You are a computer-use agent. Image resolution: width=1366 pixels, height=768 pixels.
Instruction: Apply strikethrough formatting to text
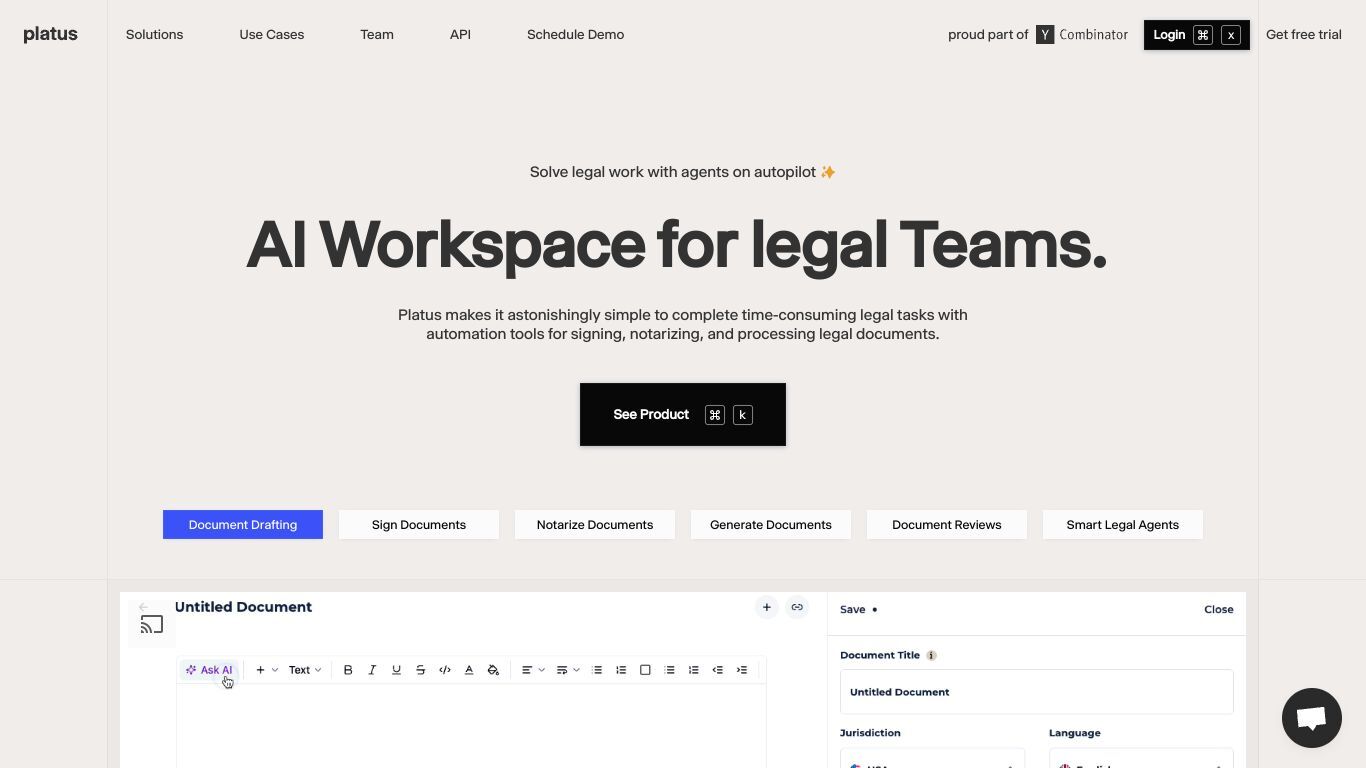420,670
